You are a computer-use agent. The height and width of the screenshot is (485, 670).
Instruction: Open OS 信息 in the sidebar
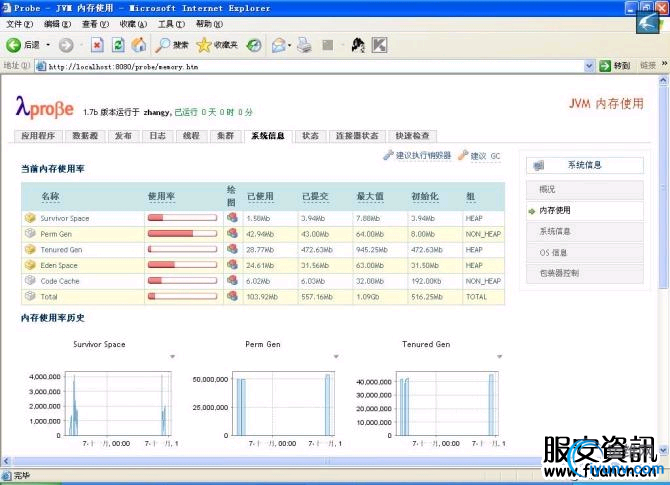coord(585,252)
